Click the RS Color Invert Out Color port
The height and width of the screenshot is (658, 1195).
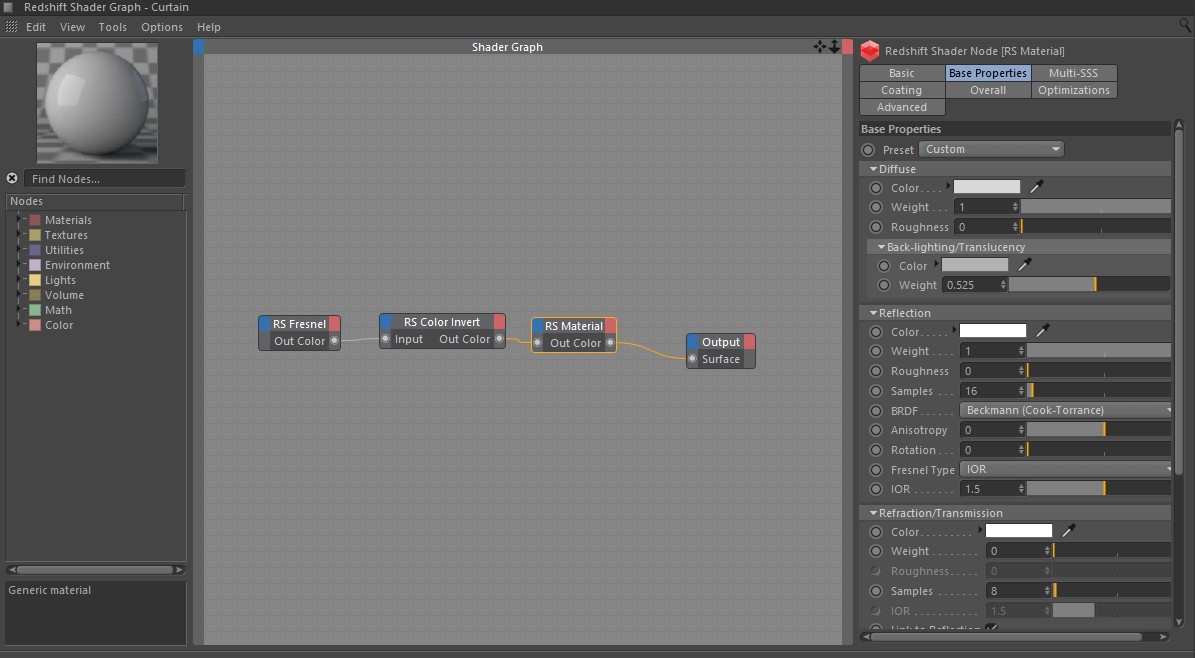499,339
